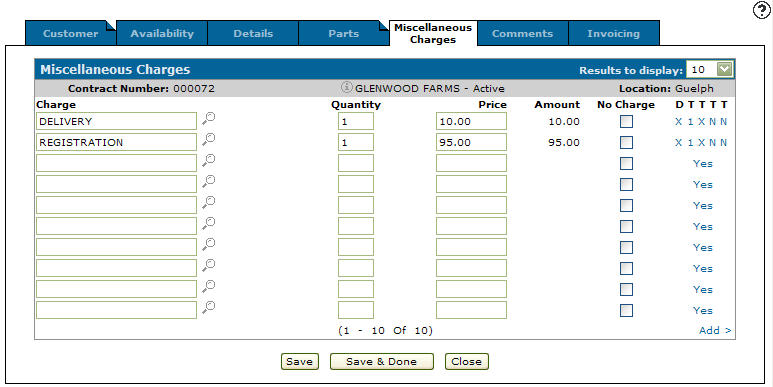This screenshot has width=773, height=387.
Task: Click the empty charge field in third row
Action: click(116, 163)
